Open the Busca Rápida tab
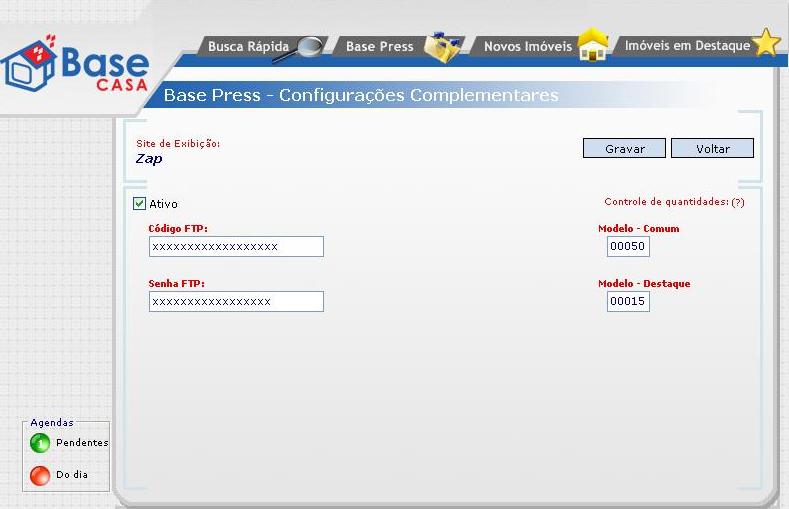The image size is (789, 509). [x=247, y=47]
